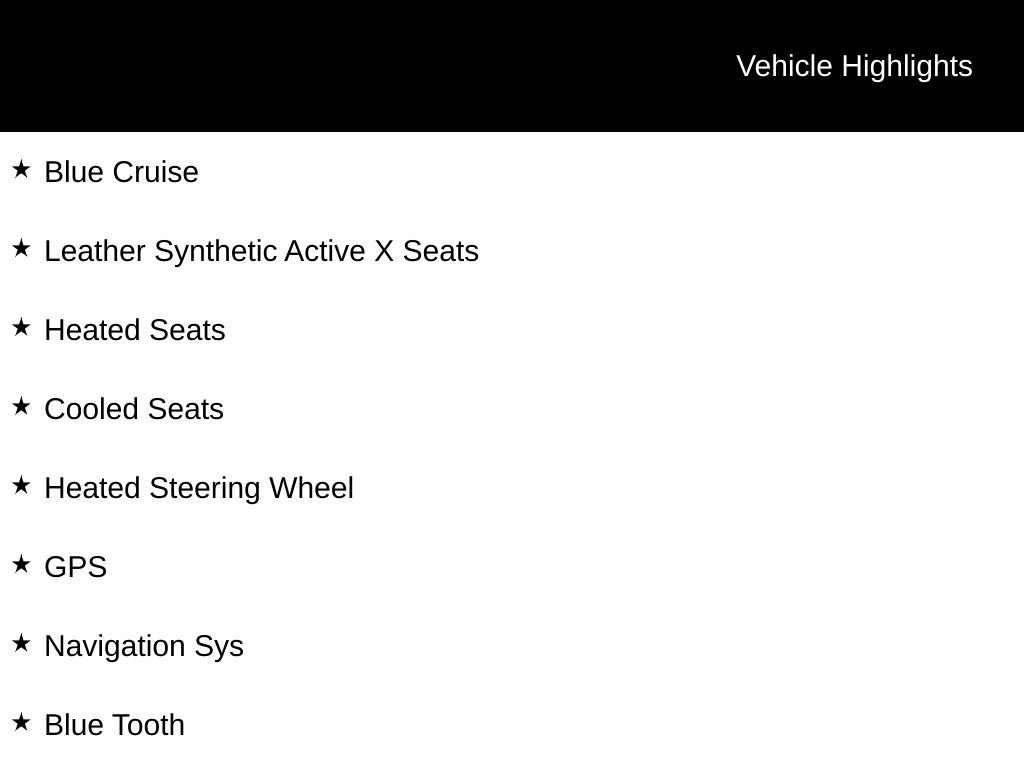The image size is (1024, 768).
Task: Click the star bullet beside Blue Cruise
Action: [21, 169]
